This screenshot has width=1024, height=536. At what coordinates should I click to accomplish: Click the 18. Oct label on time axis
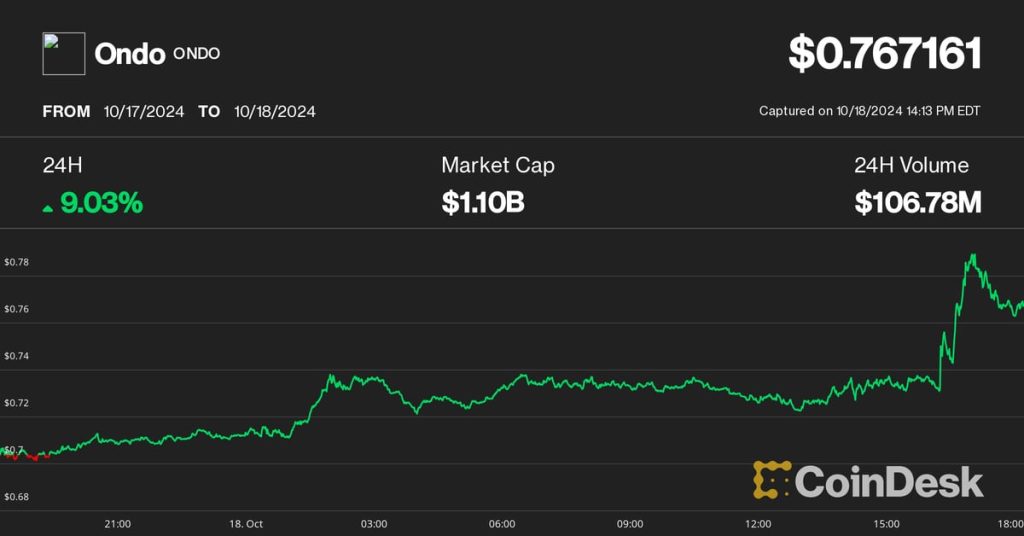click(246, 524)
